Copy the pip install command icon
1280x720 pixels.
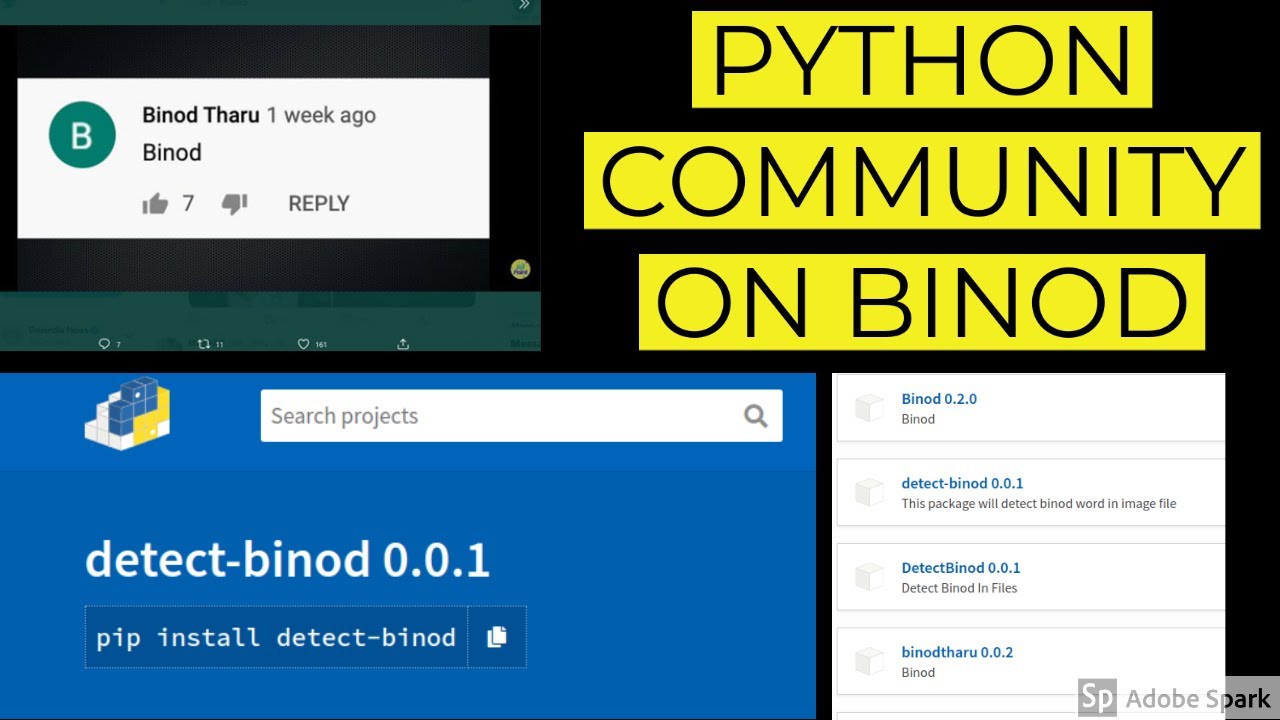pos(497,637)
